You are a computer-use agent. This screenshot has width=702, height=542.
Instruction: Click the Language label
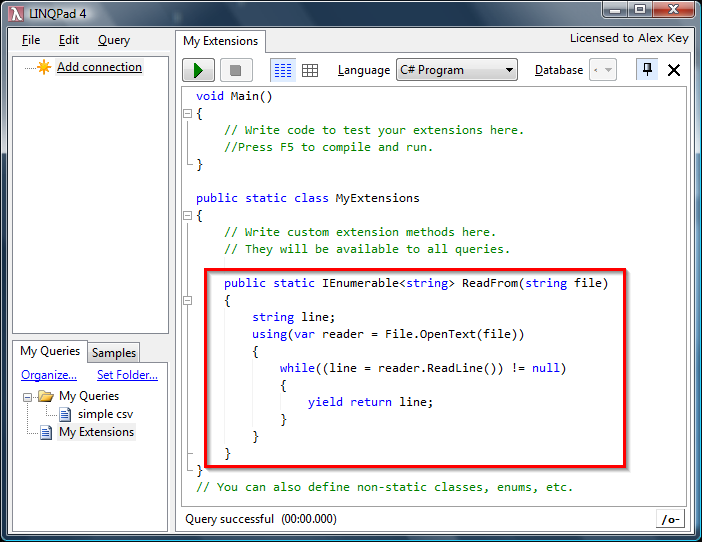364,70
